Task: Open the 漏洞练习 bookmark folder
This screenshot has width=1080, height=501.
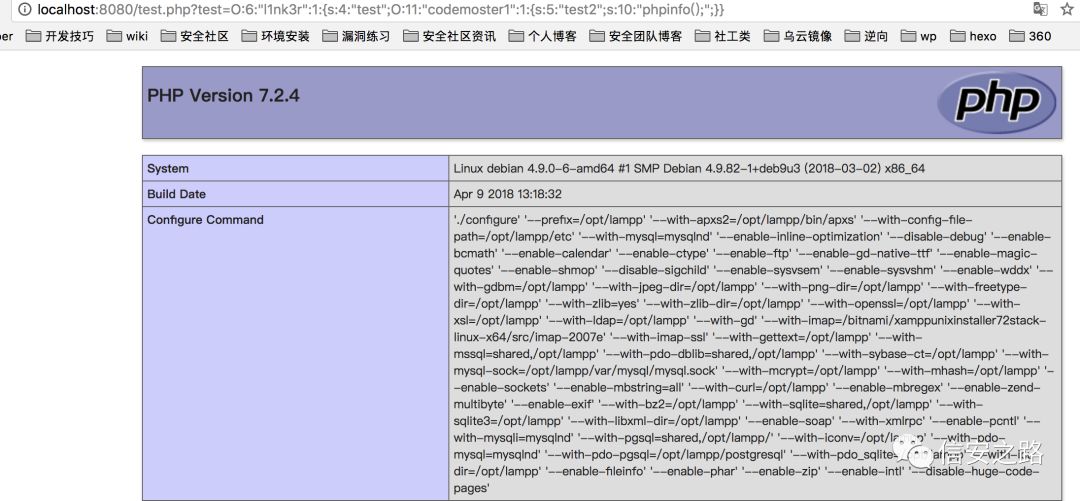Action: (356, 36)
